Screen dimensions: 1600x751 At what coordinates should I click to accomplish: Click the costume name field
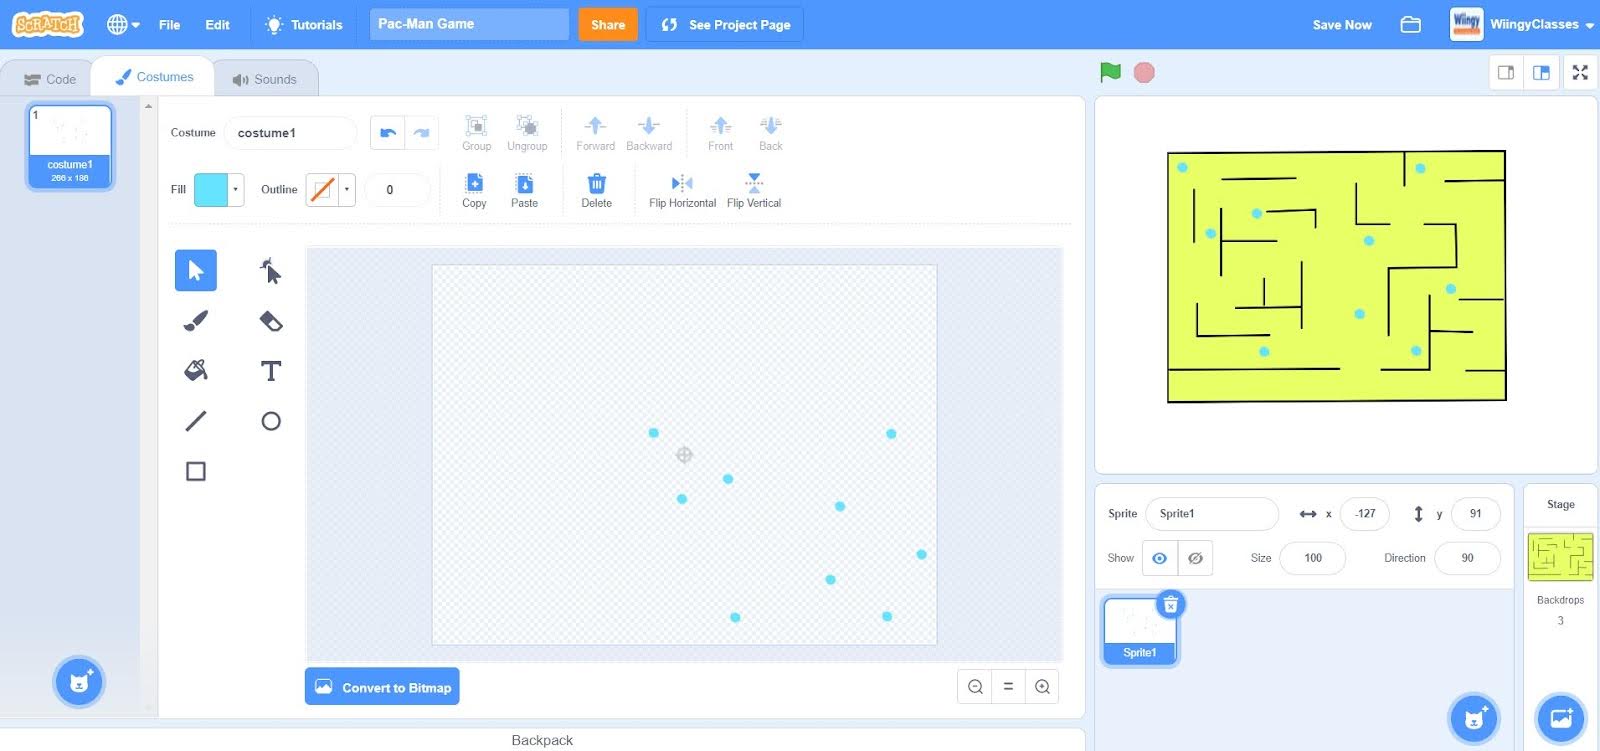click(290, 133)
